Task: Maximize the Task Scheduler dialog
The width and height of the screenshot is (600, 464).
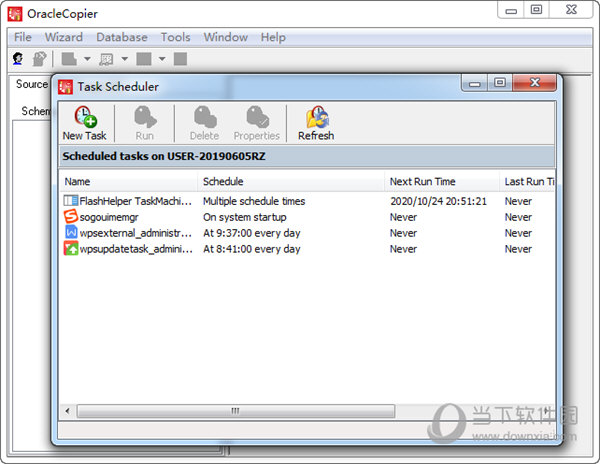Action: click(x=500, y=83)
